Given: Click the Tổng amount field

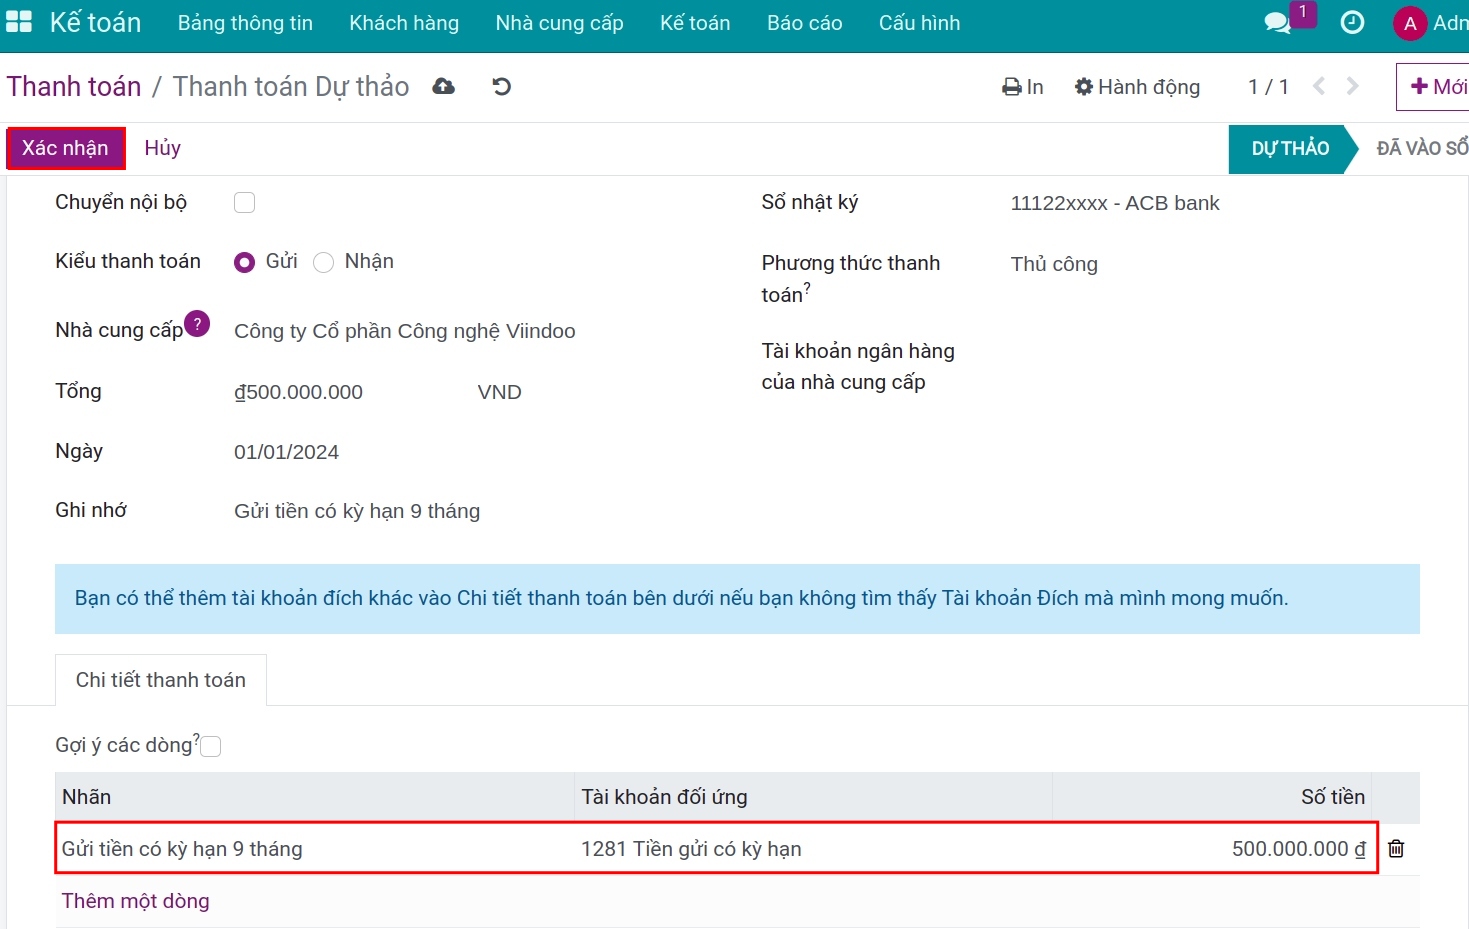Looking at the screenshot, I should click(299, 392).
